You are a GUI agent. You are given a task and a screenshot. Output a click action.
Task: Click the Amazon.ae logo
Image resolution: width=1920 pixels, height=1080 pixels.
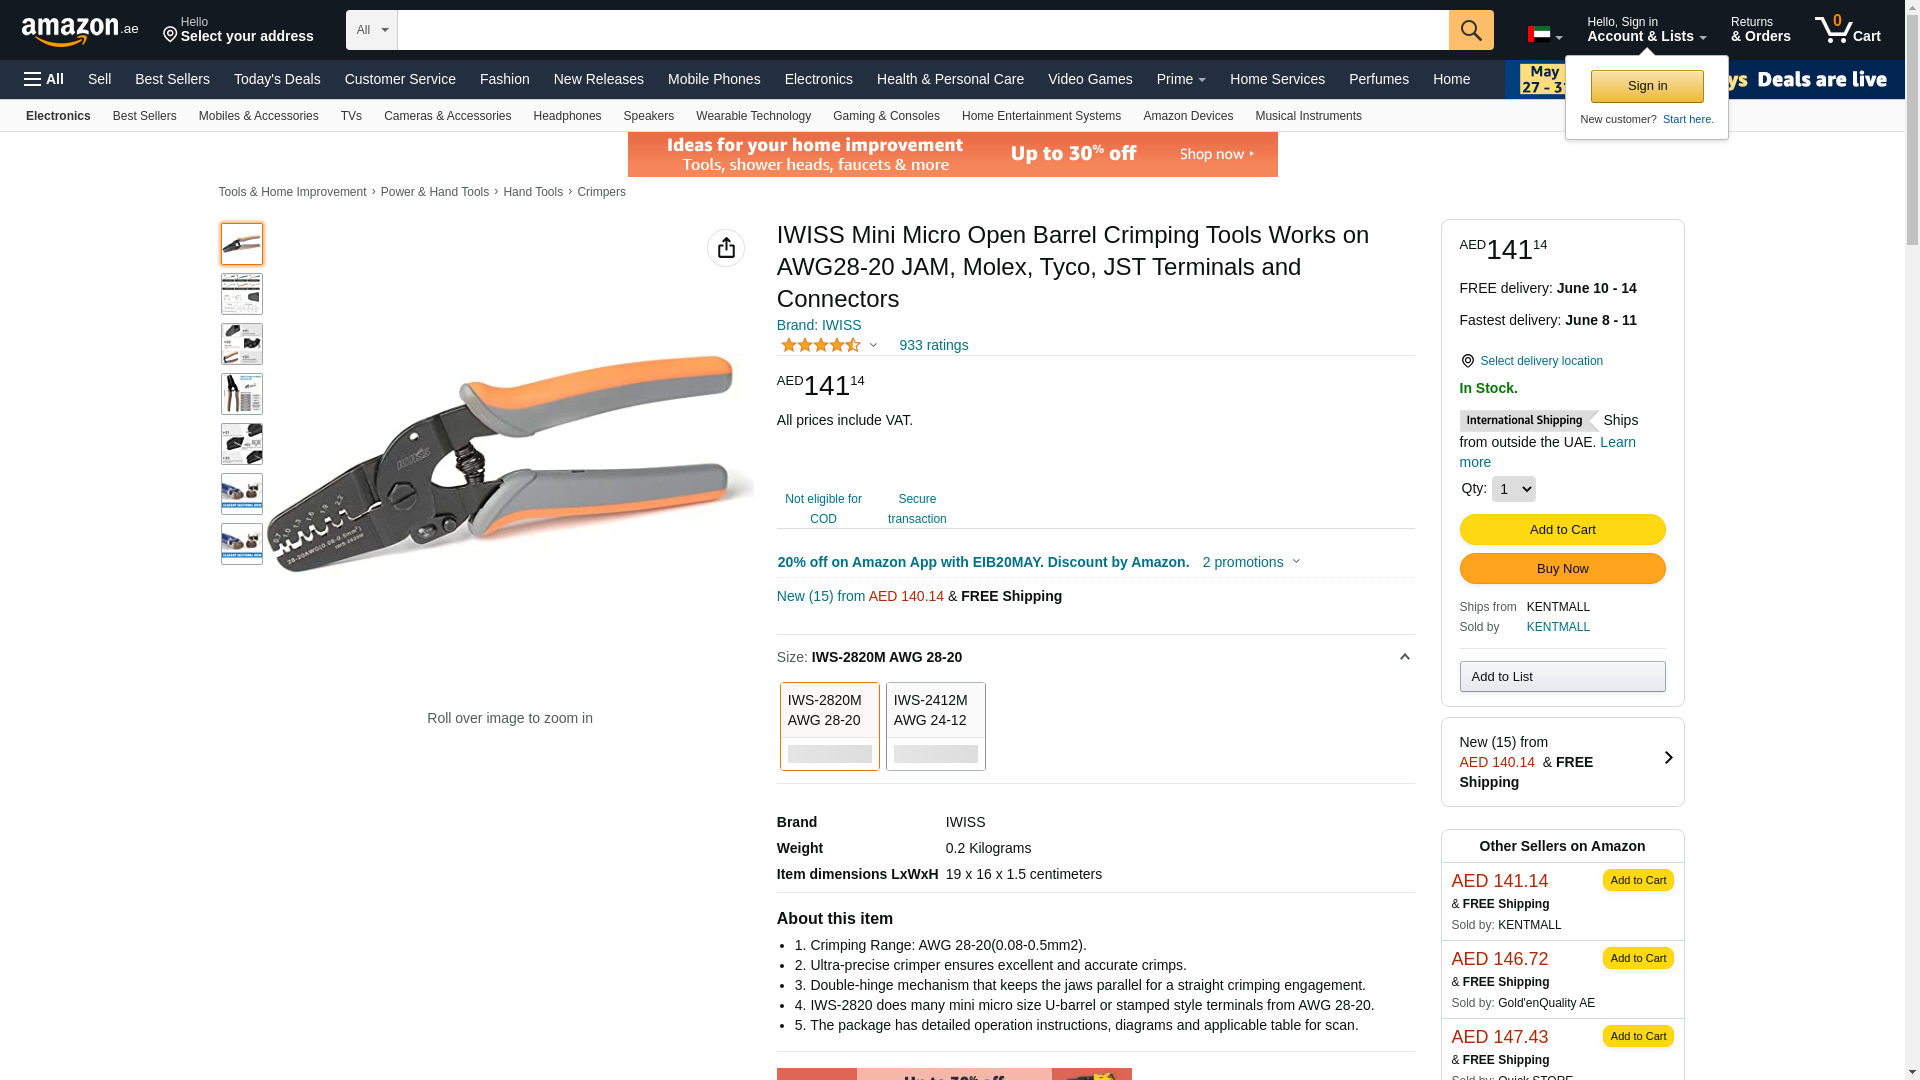[x=80, y=31]
